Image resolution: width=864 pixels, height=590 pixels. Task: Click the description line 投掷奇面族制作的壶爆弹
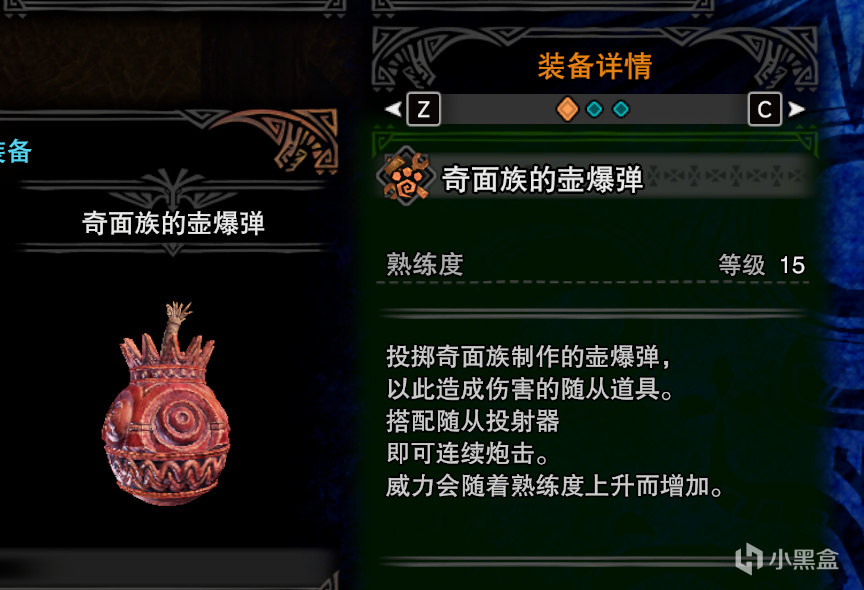[x=528, y=356]
